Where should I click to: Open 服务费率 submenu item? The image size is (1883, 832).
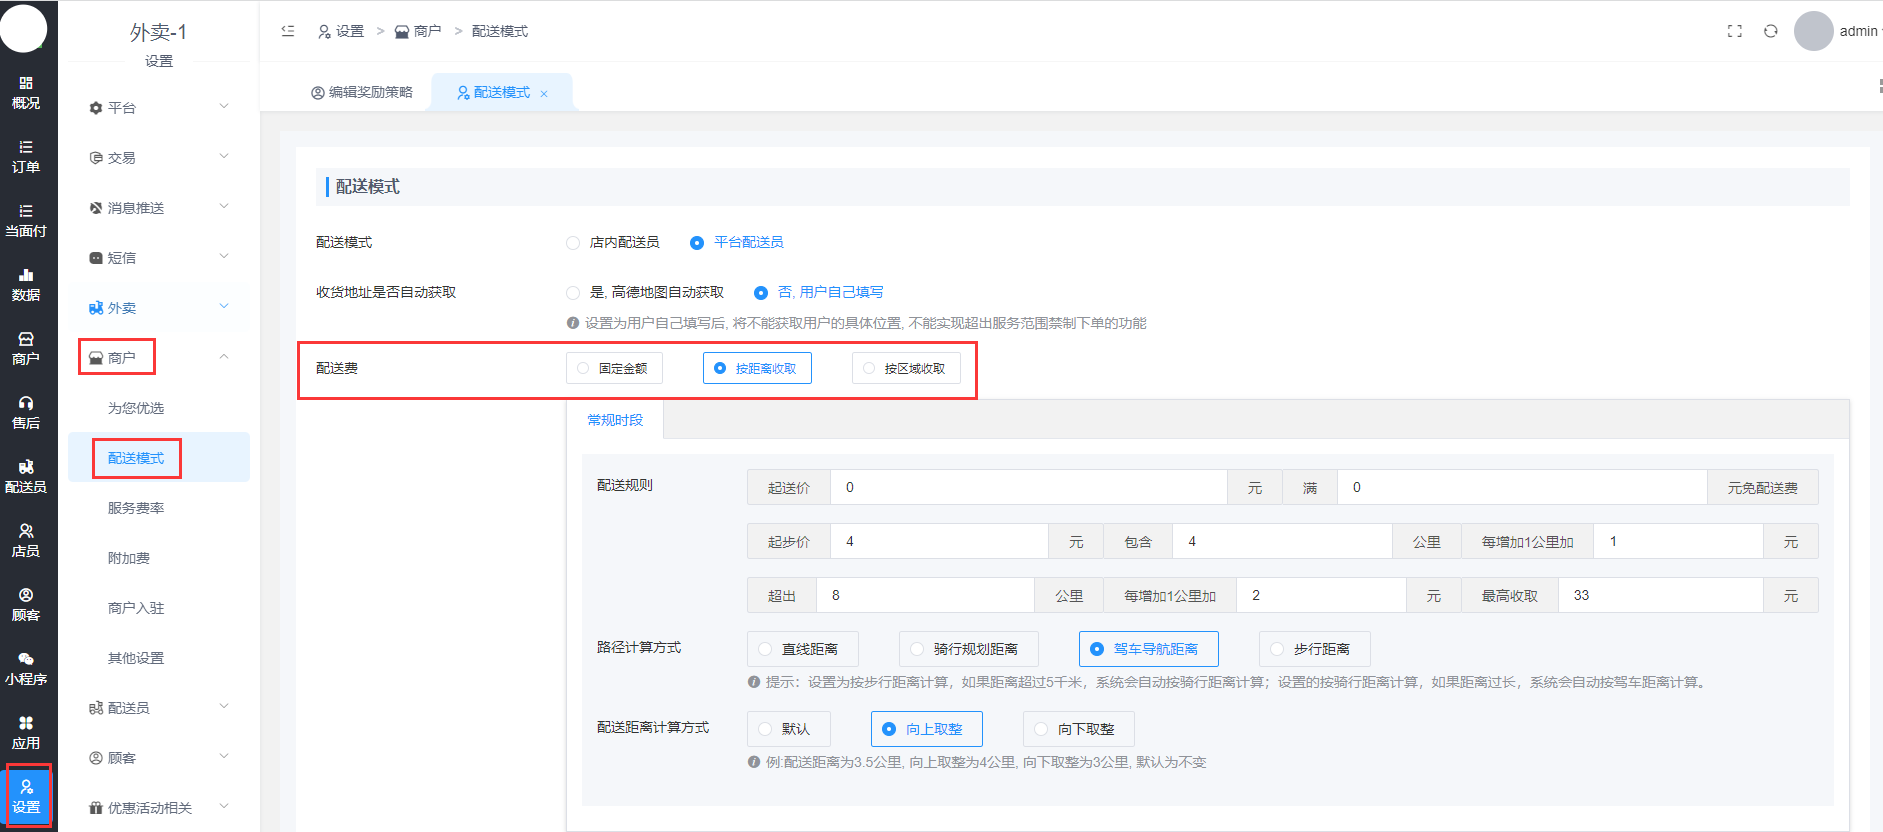tap(136, 508)
